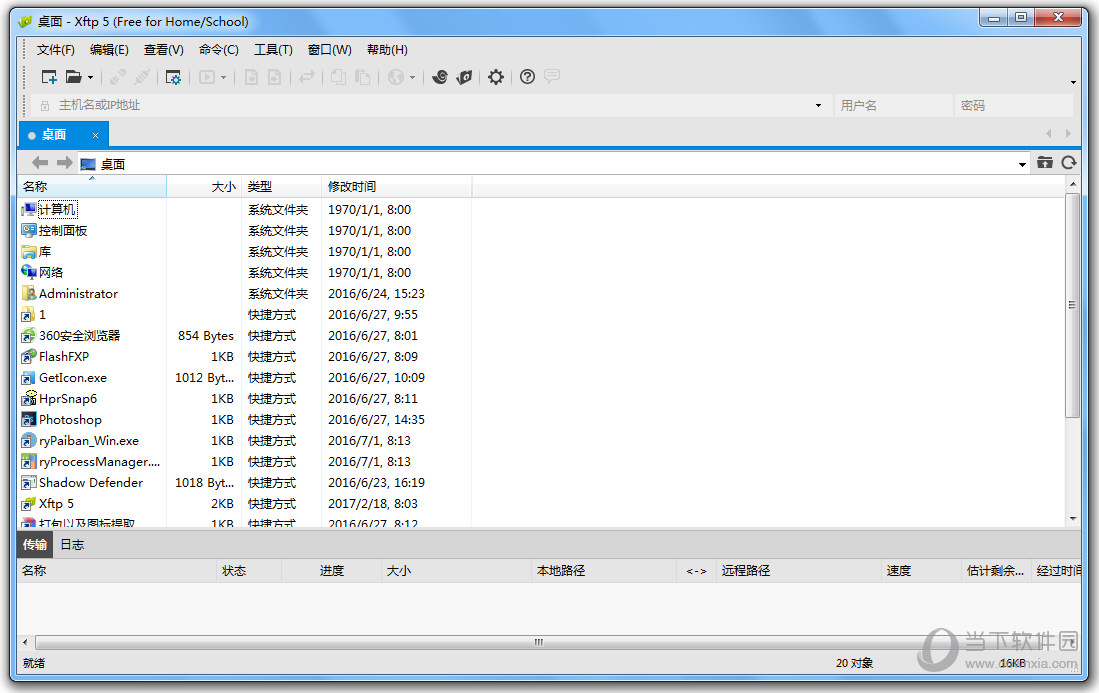
Task: Focus the 主机名或IP地址 address field
Action: coord(421,105)
